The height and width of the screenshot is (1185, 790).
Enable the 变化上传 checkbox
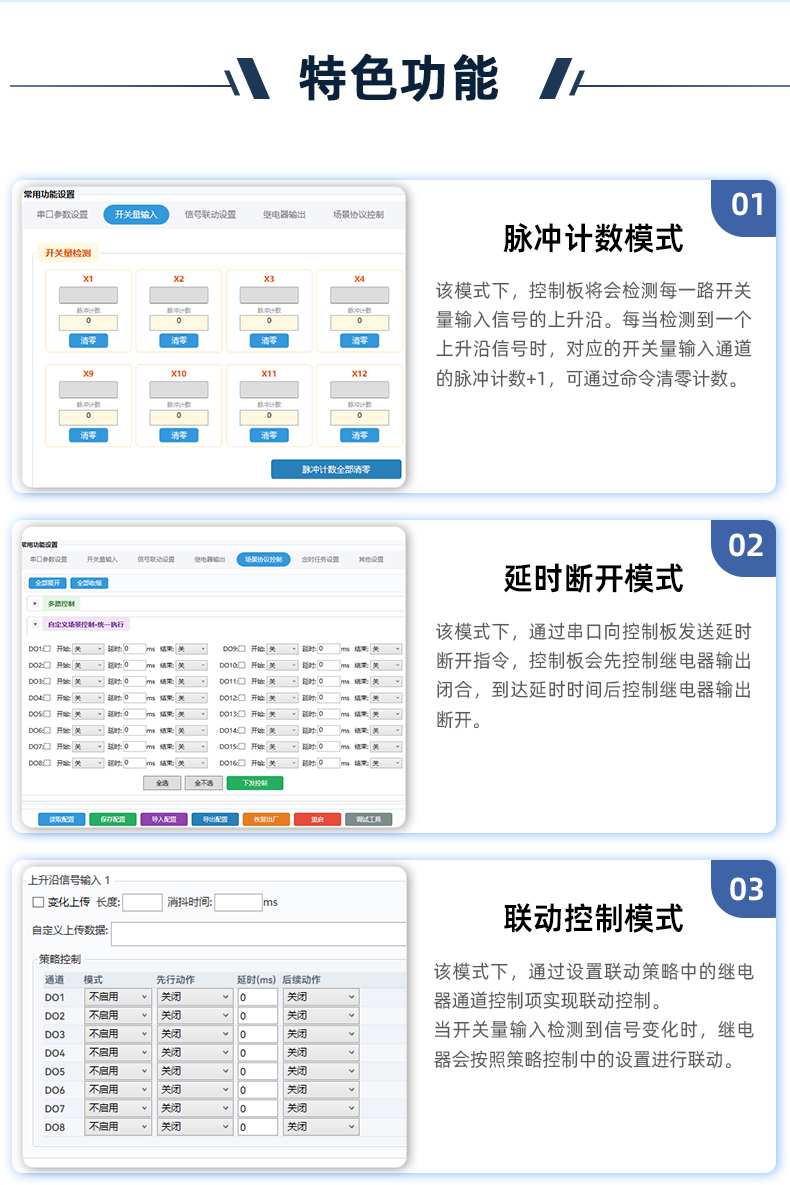click(38, 902)
